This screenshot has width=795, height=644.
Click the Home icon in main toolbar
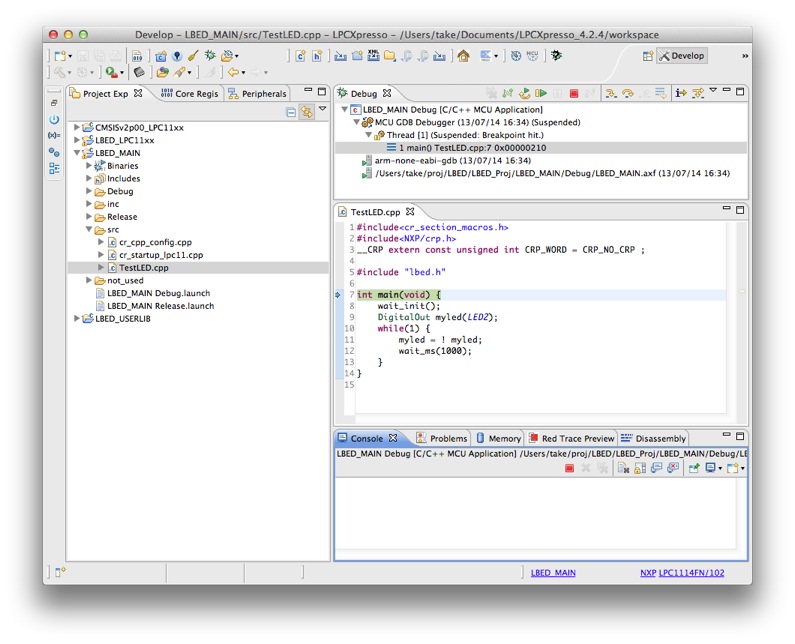click(463, 56)
